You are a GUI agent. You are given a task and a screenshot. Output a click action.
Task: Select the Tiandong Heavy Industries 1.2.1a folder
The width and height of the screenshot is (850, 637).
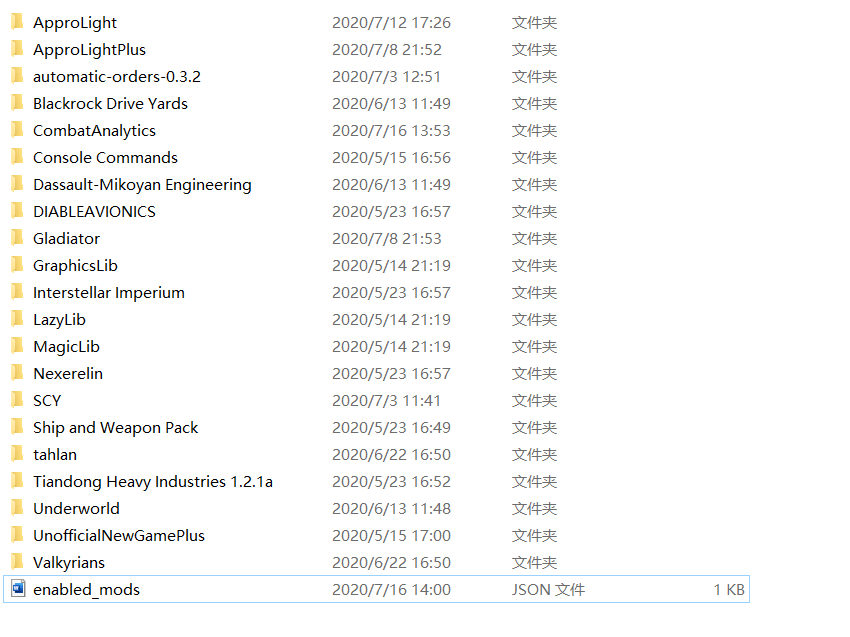(x=152, y=481)
